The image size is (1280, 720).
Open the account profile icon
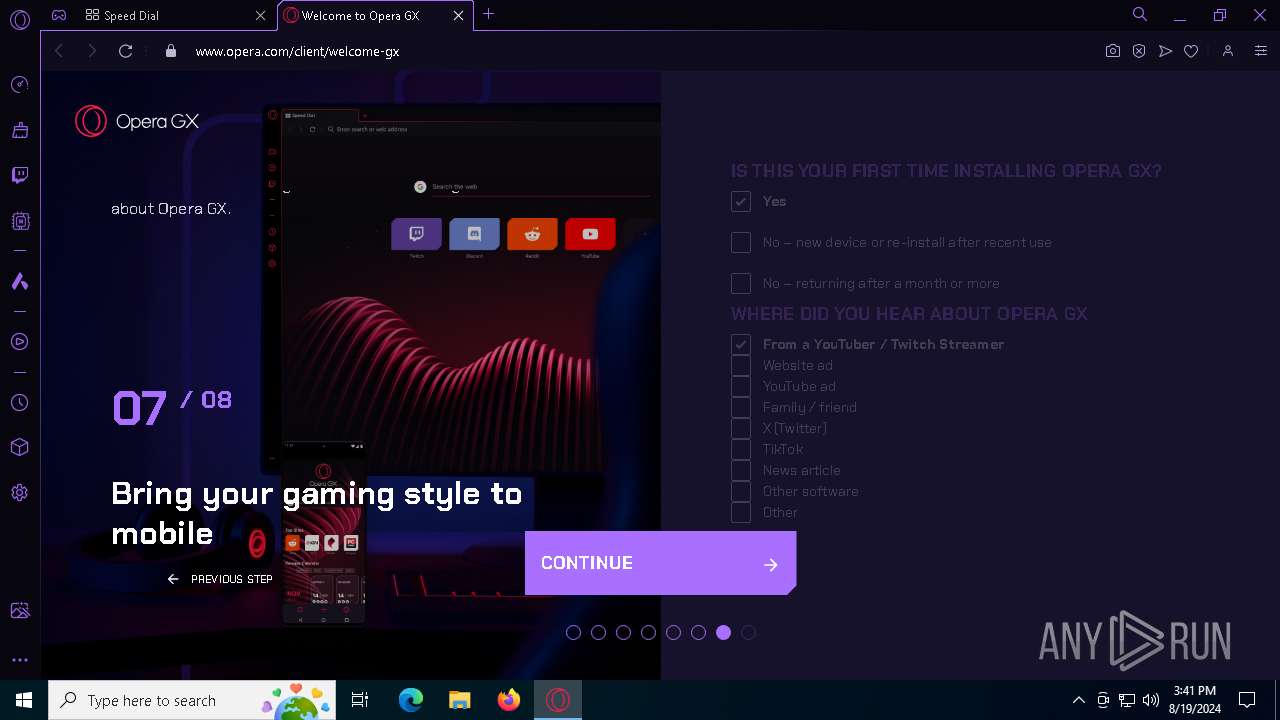(1228, 51)
